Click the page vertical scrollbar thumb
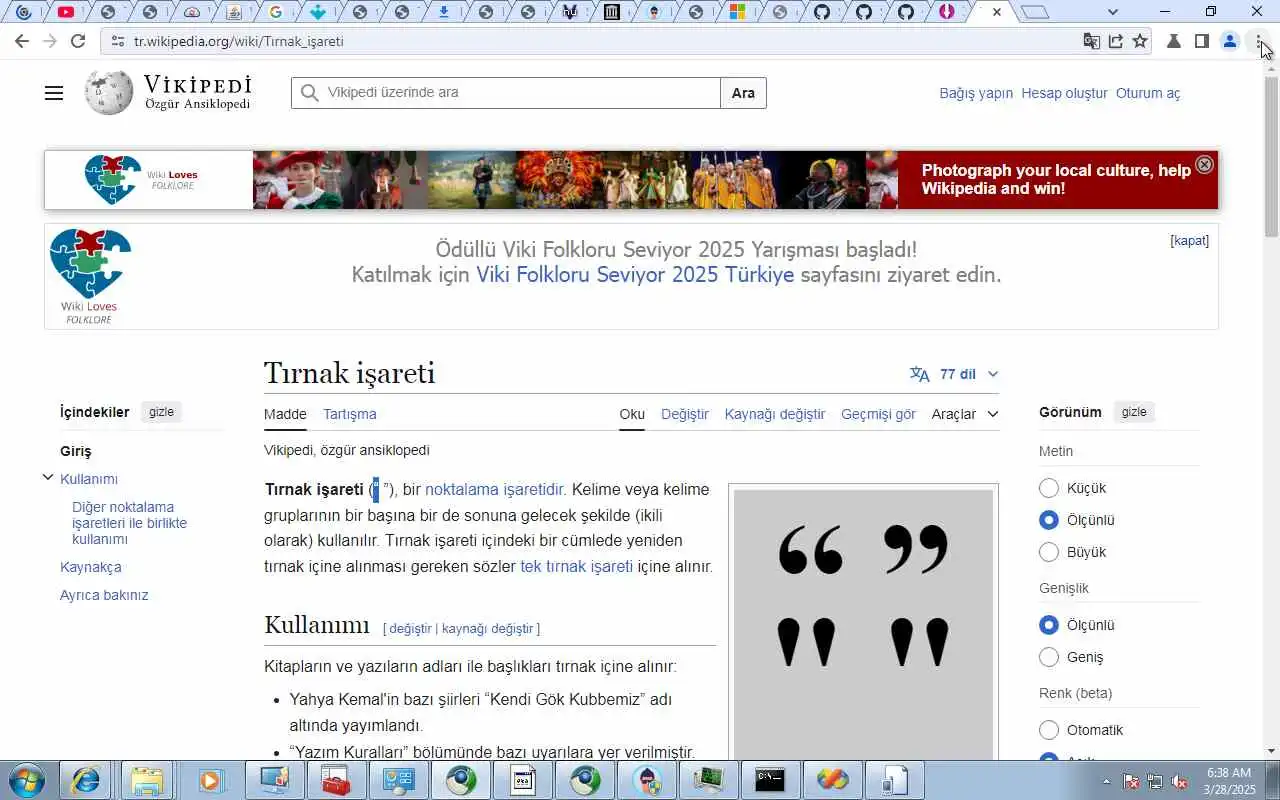 point(1271,155)
